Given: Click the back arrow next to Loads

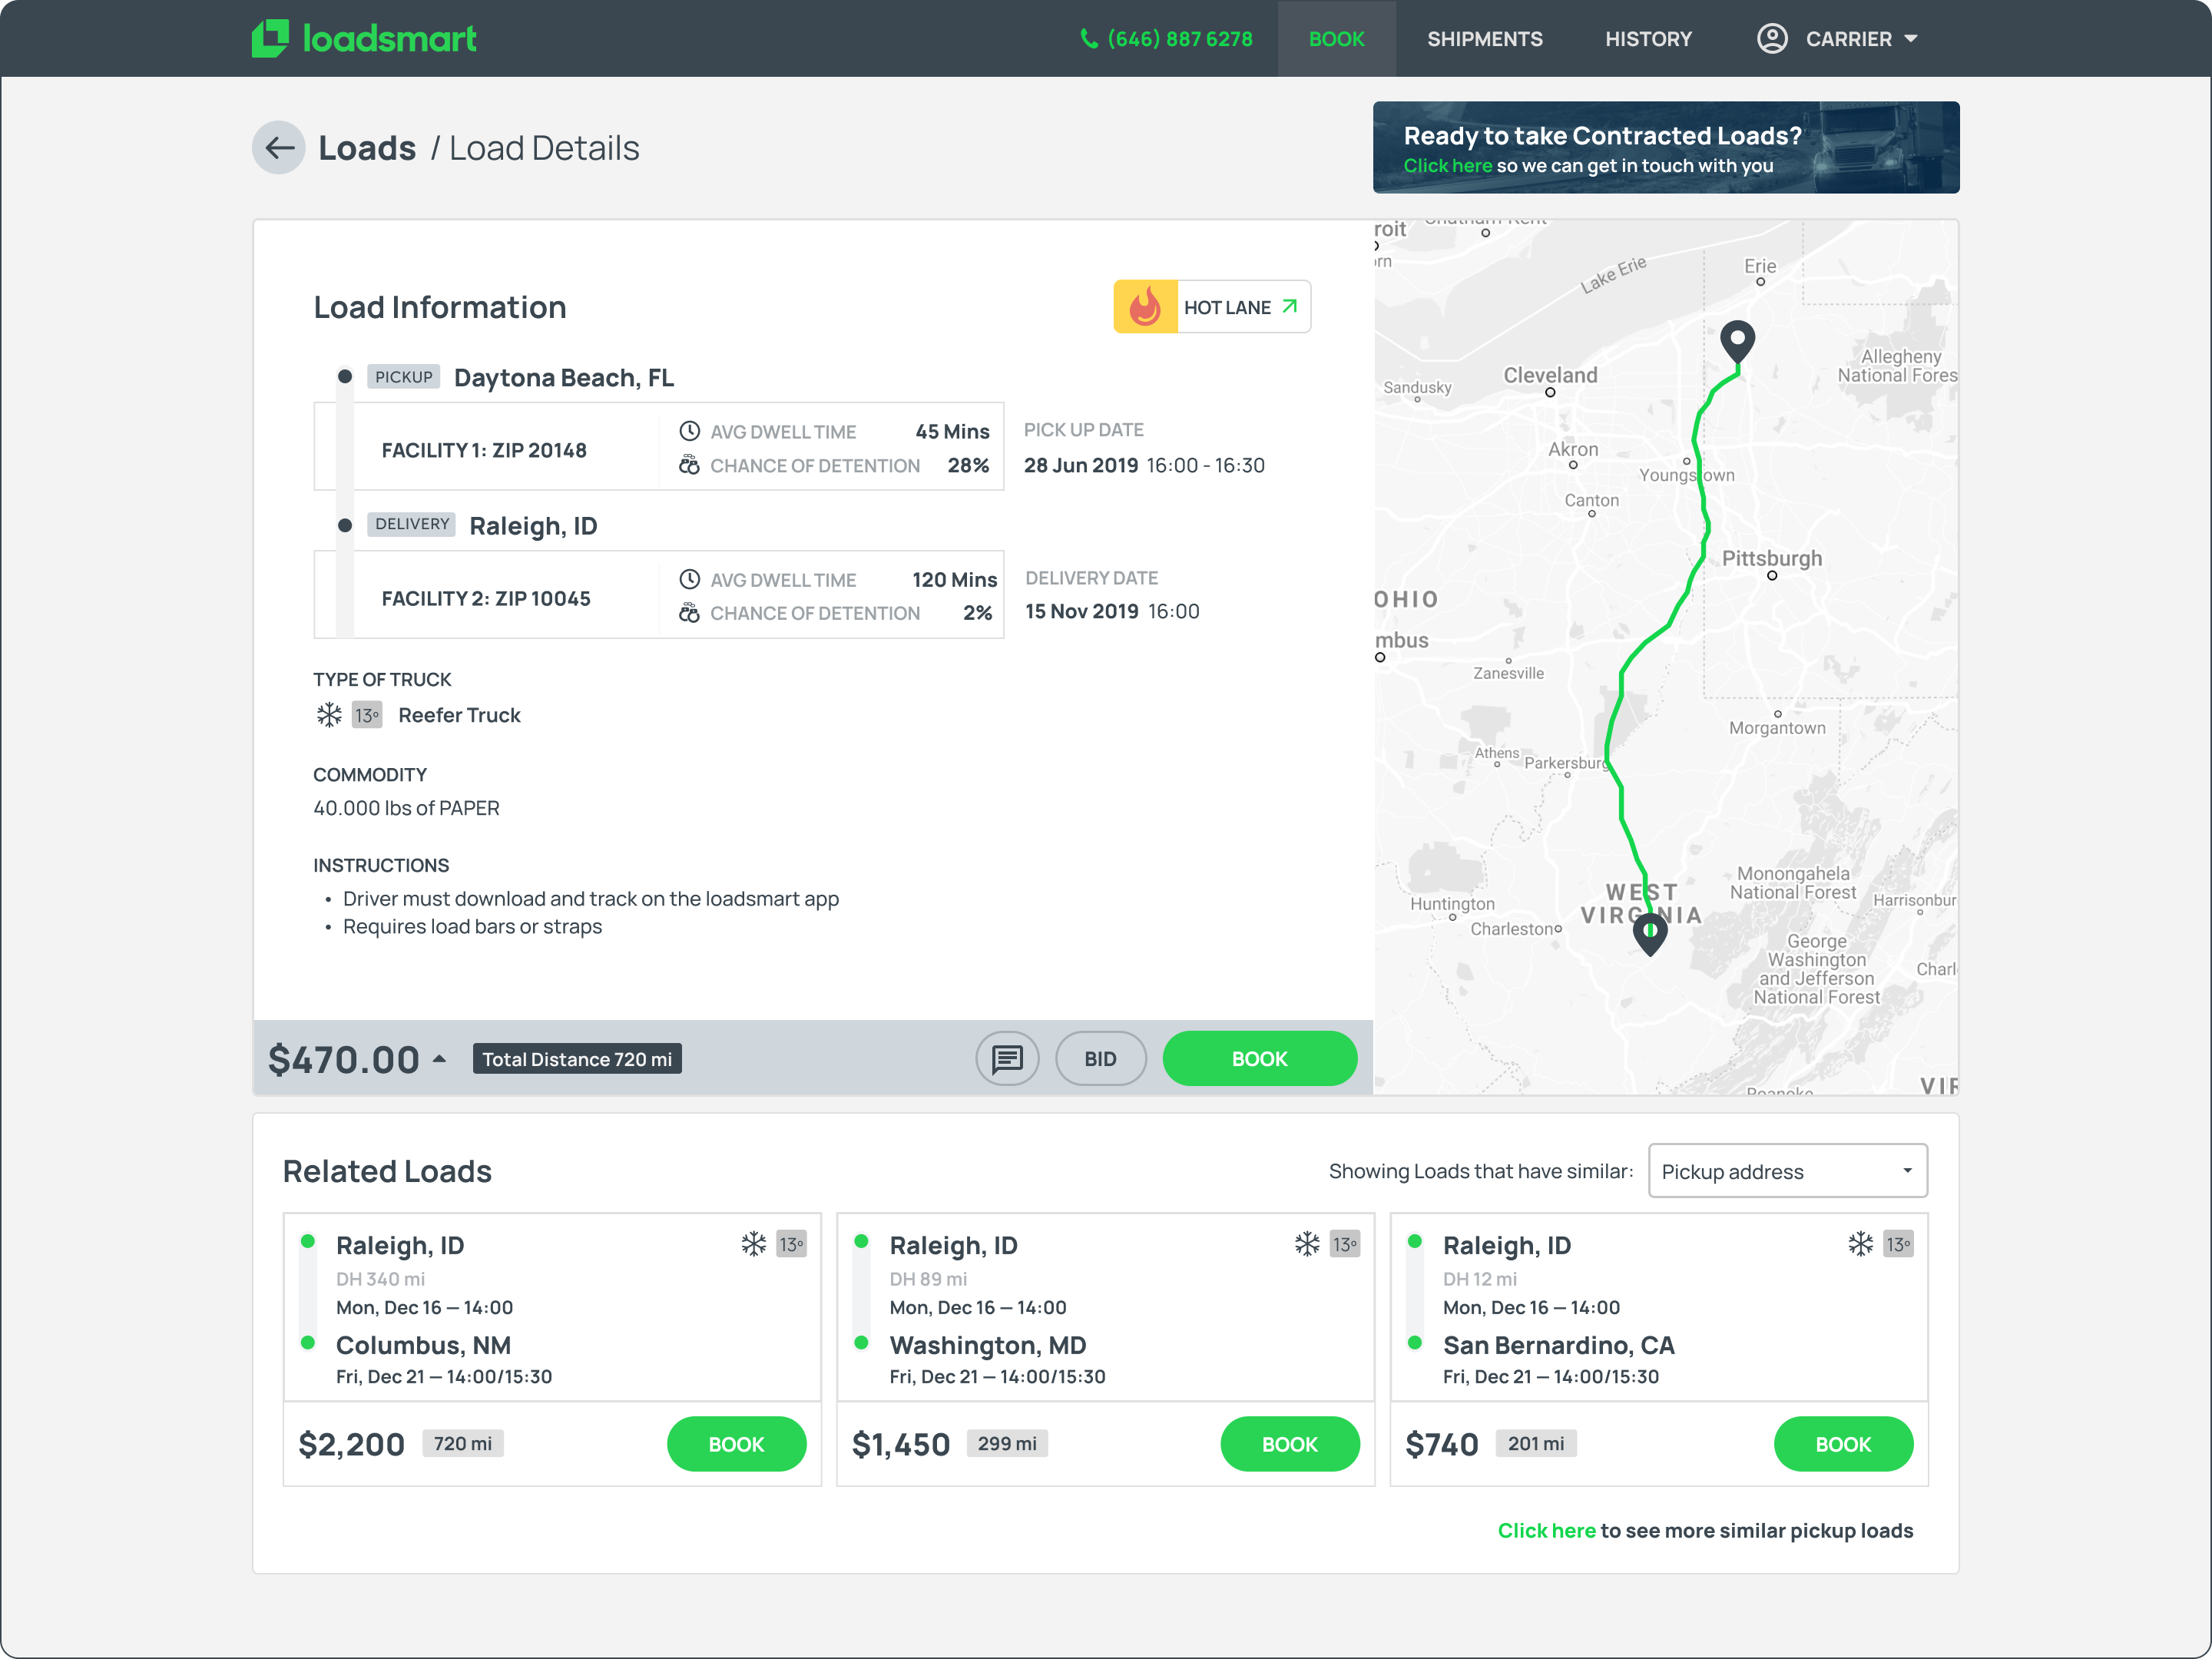Looking at the screenshot, I should 279,148.
